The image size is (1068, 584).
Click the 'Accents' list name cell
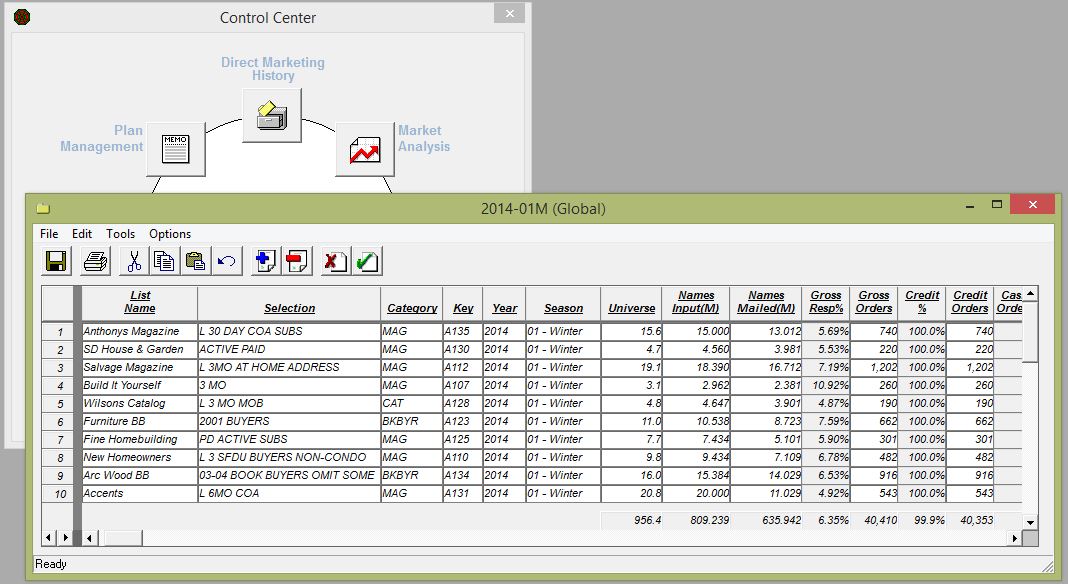(140, 494)
